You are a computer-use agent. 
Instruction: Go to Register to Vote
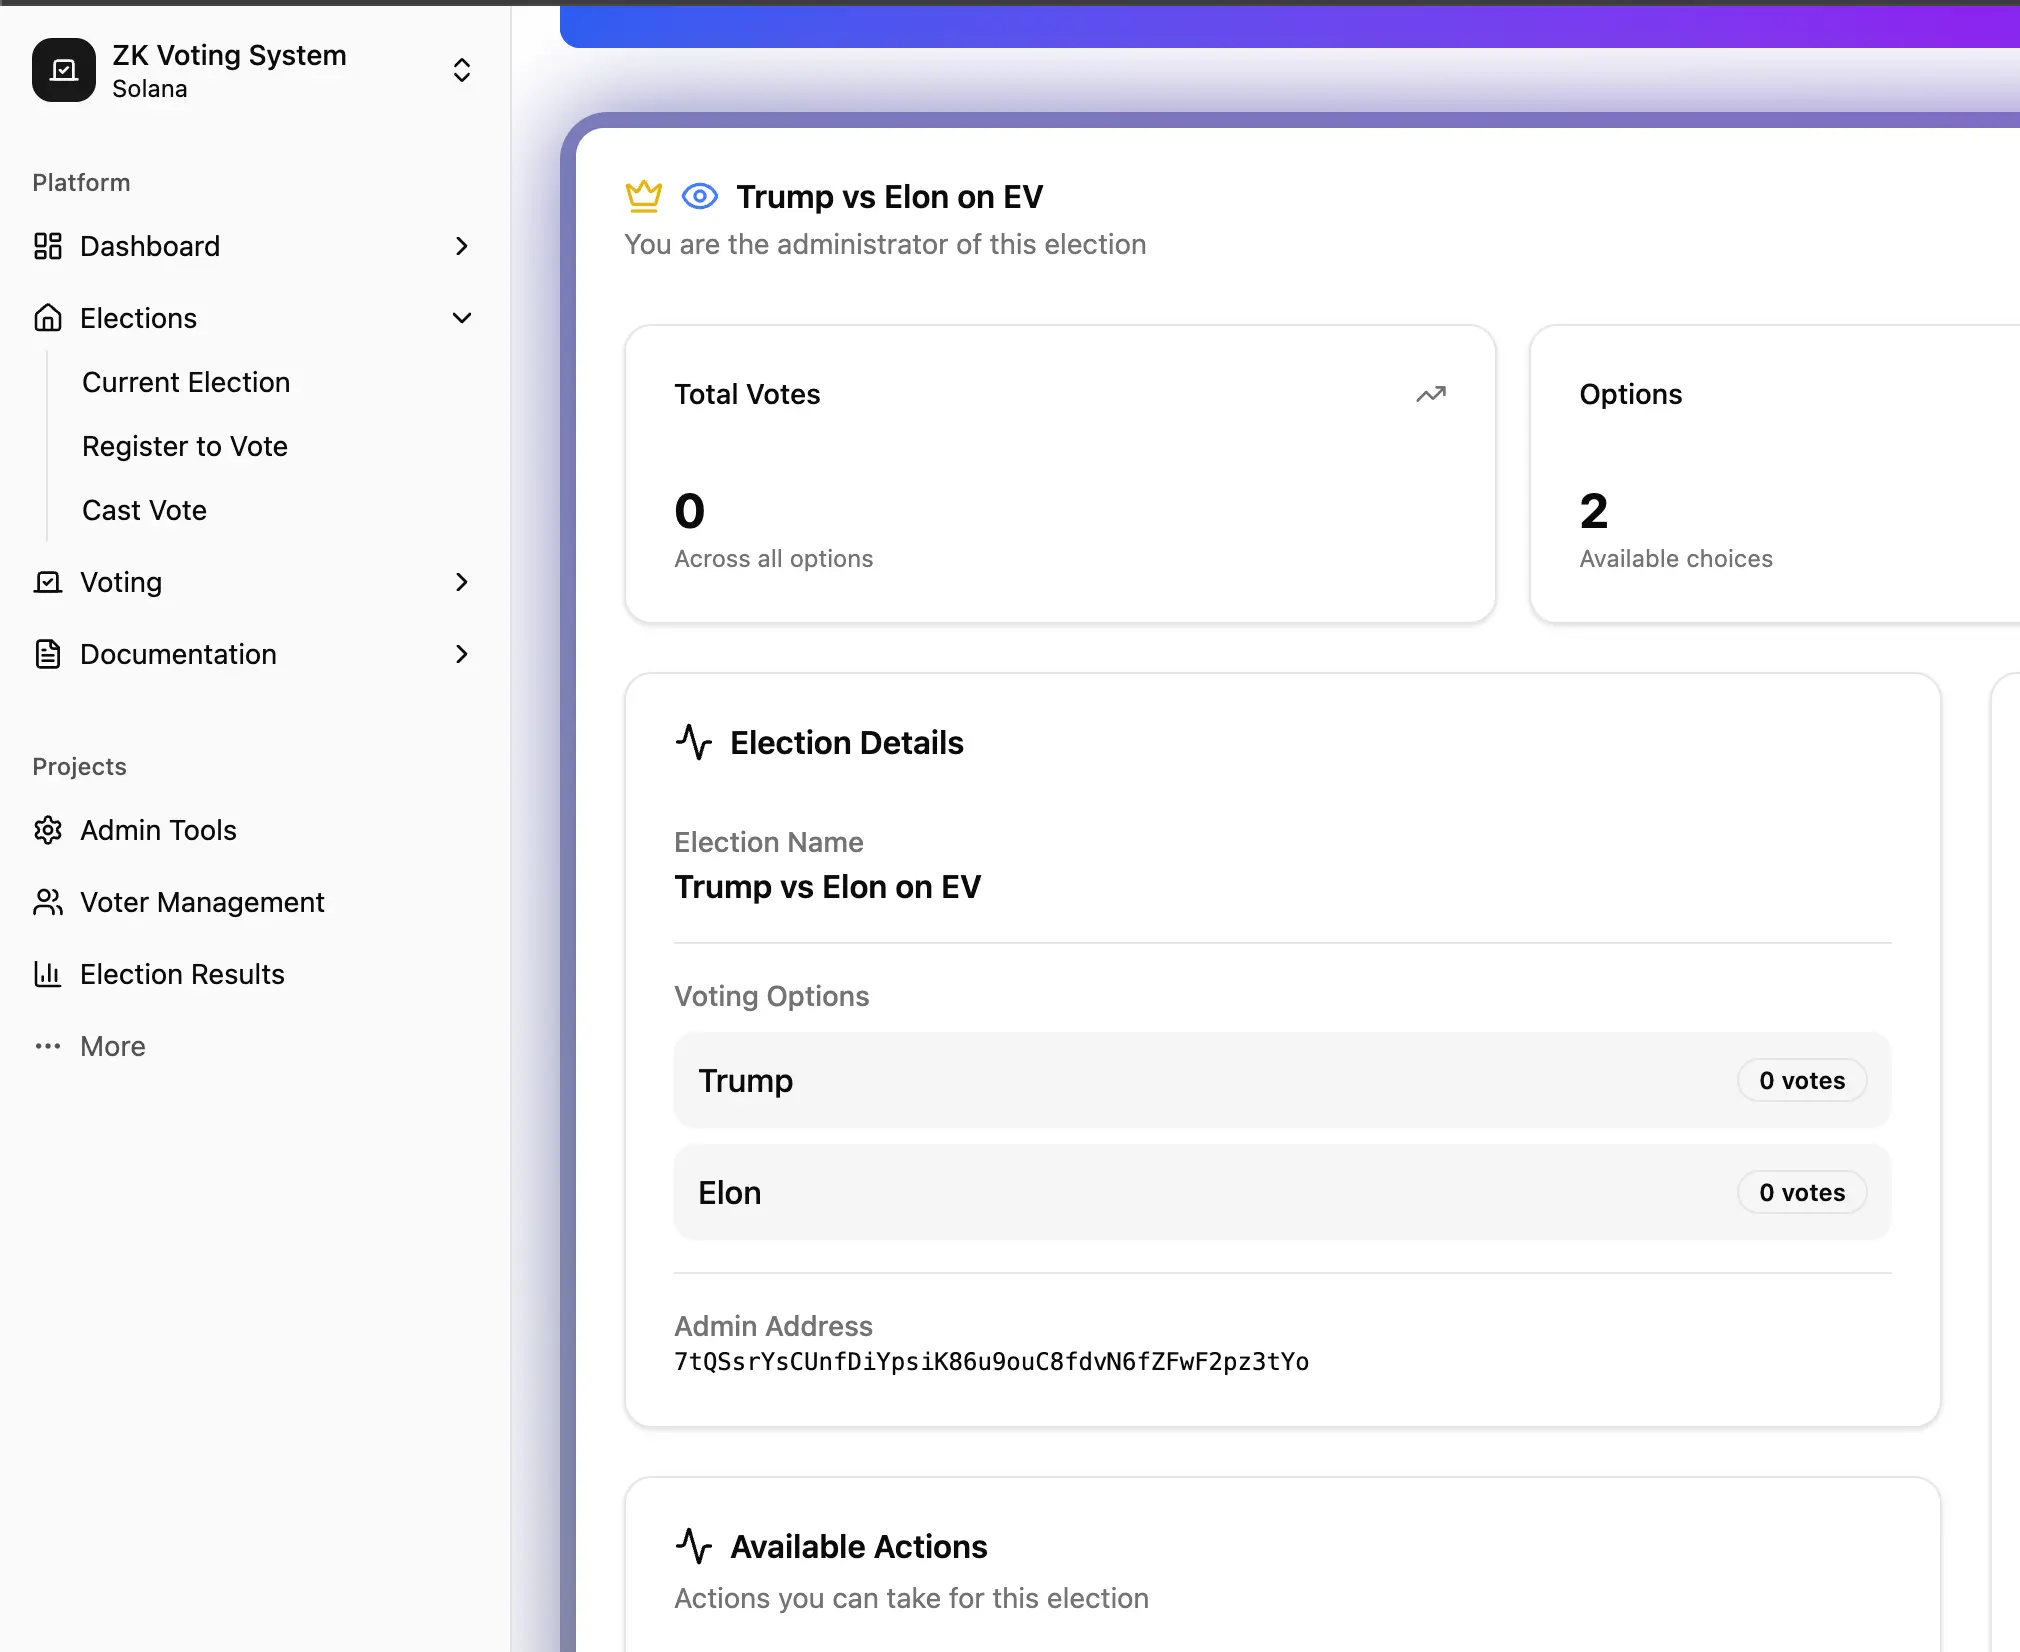coord(185,446)
